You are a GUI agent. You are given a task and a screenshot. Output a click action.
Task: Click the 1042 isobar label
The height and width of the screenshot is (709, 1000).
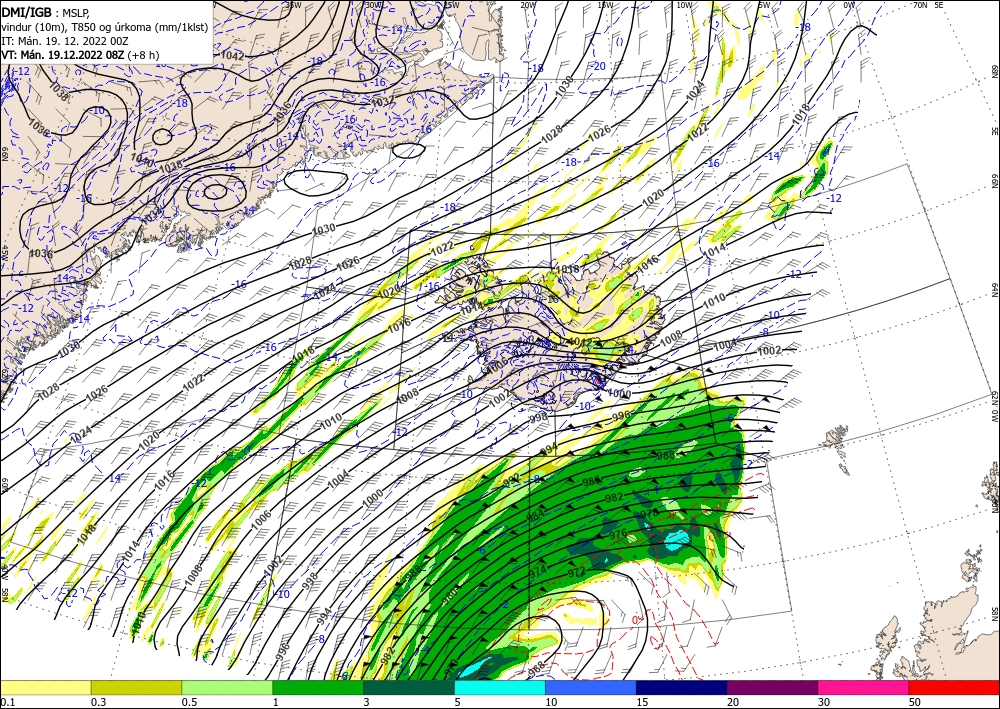coord(232,56)
